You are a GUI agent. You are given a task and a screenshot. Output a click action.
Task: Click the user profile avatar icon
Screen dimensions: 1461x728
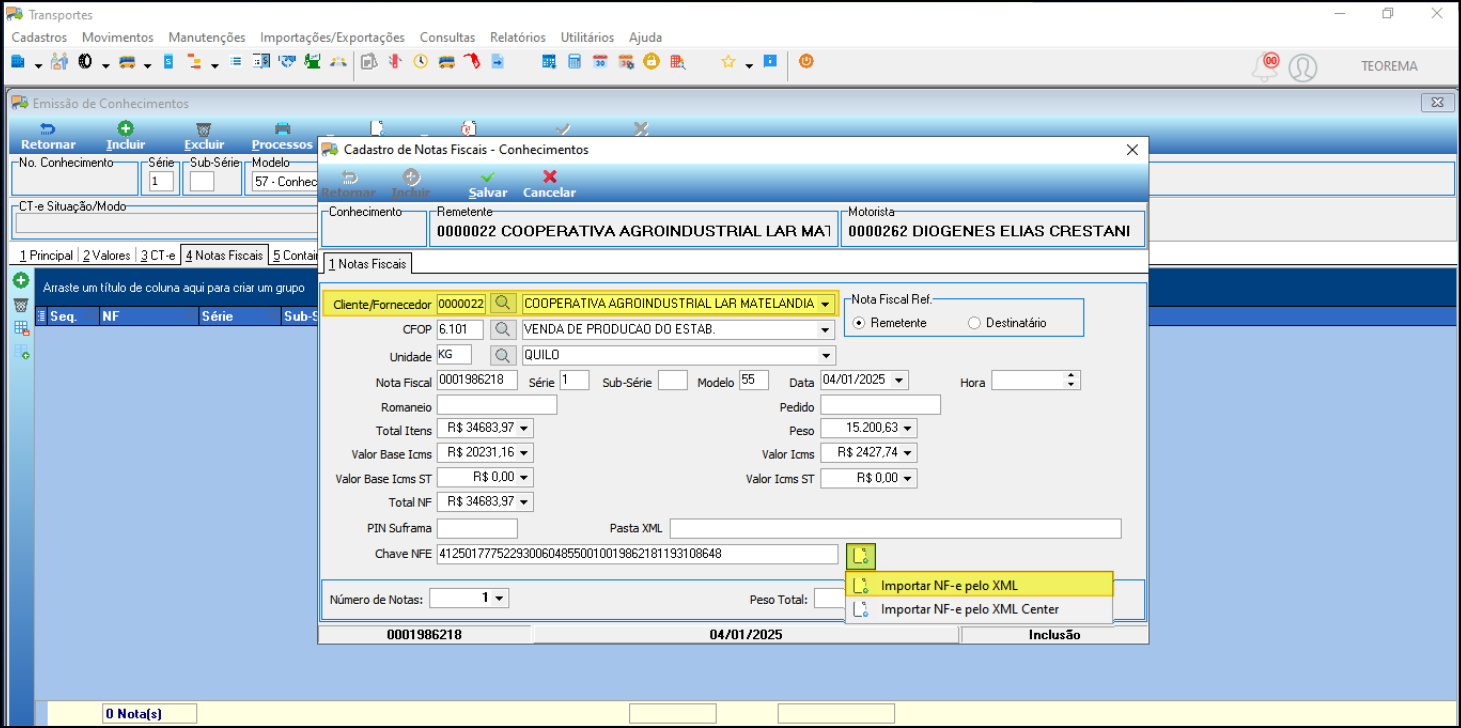[x=1302, y=68]
